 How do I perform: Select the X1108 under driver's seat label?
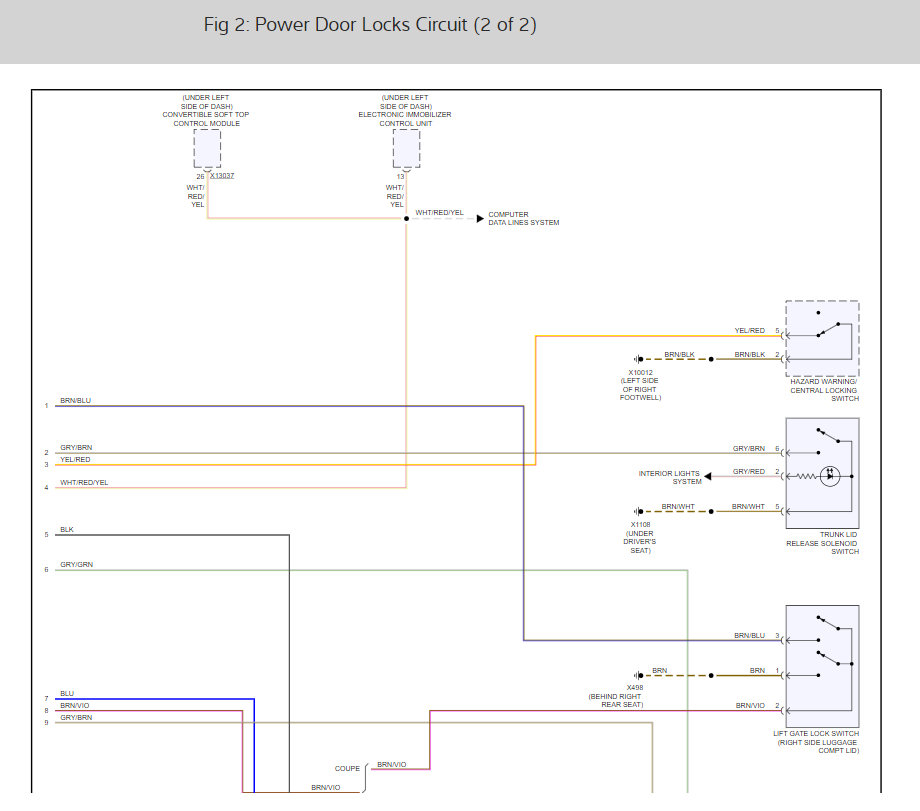tap(640, 538)
